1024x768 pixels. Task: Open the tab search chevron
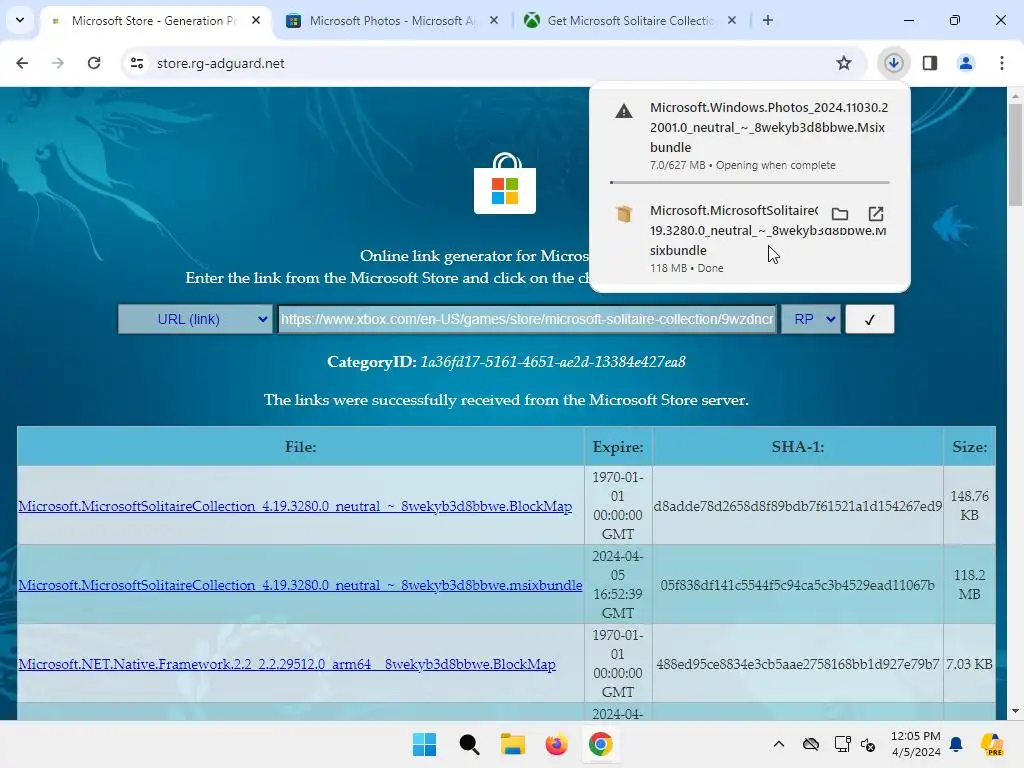coord(20,20)
